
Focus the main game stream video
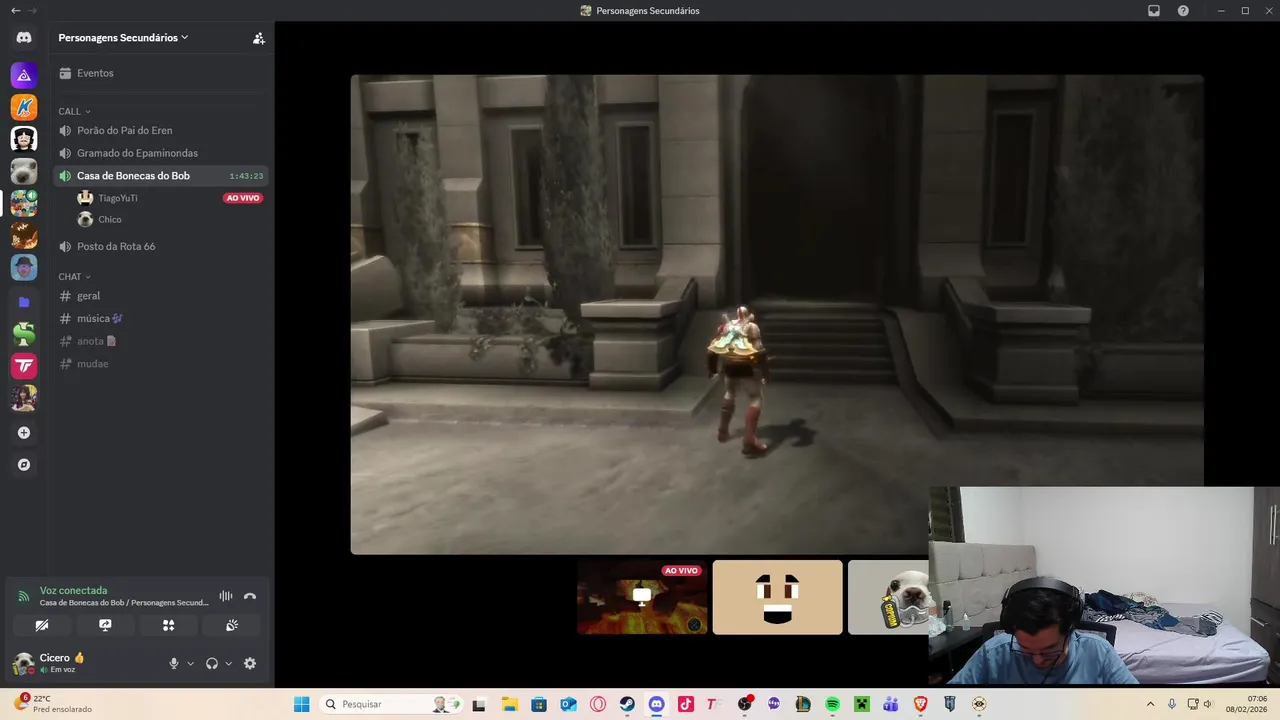pyautogui.click(x=777, y=314)
